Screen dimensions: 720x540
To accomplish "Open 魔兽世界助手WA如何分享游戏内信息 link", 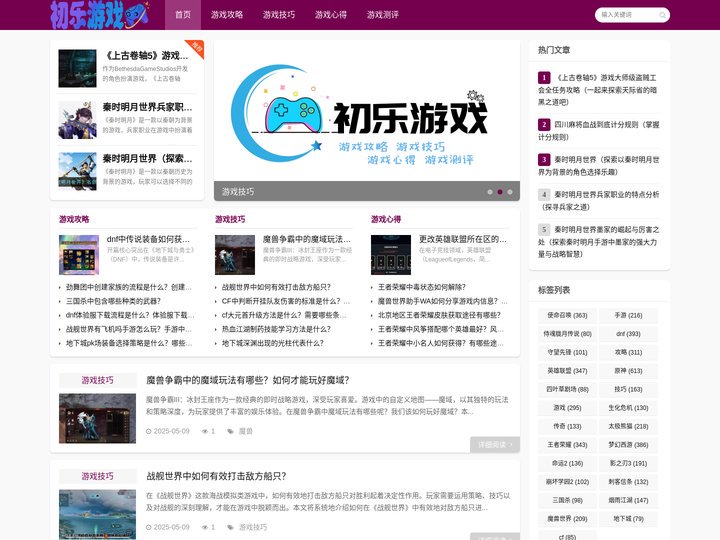I will tap(443, 301).
